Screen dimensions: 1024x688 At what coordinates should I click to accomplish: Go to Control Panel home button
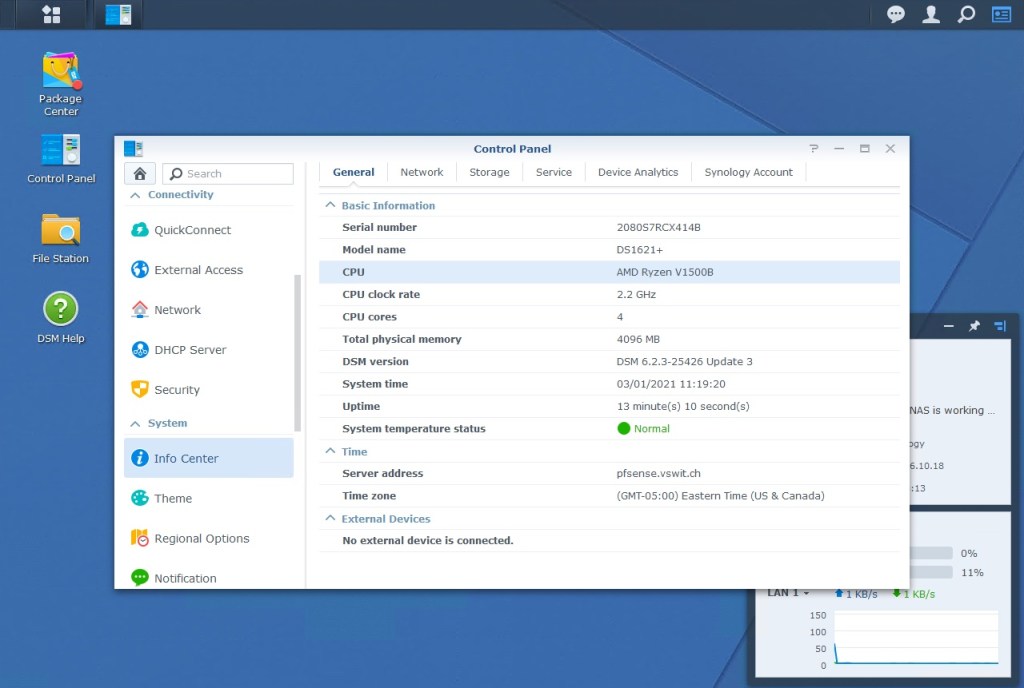pyautogui.click(x=140, y=173)
